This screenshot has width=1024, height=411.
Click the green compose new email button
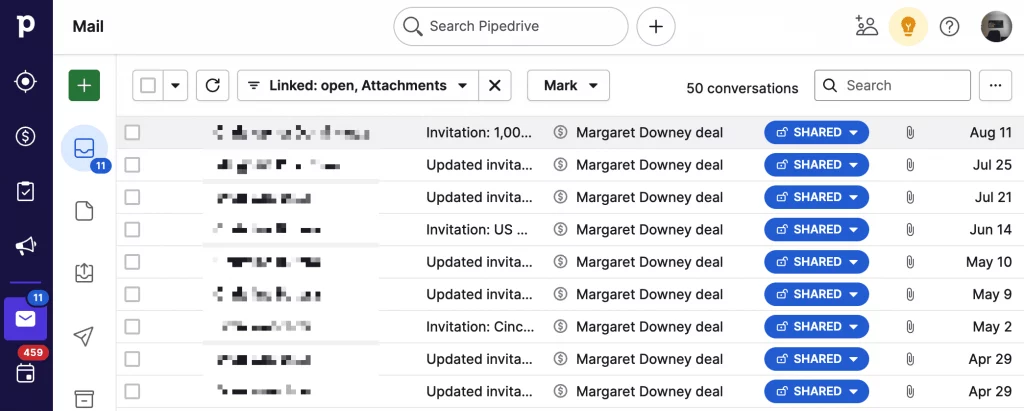[x=84, y=86]
